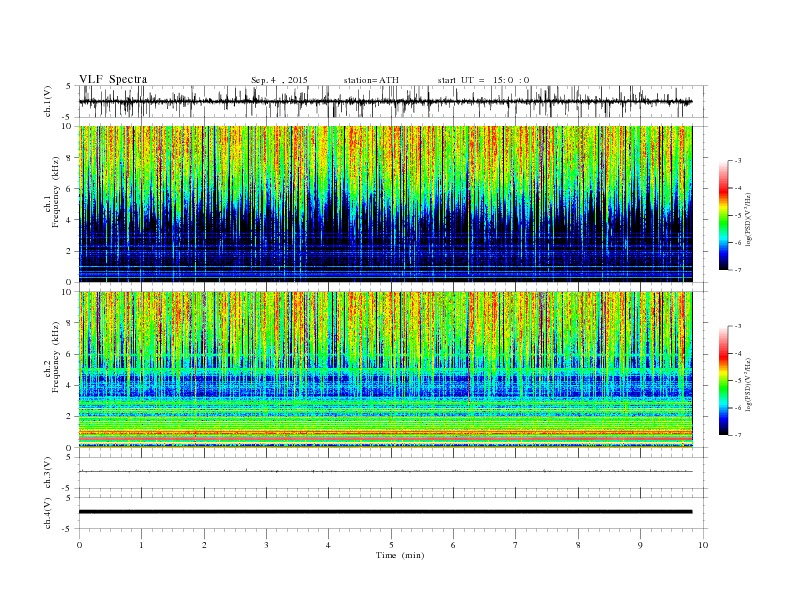Click the 8 kHz tick label of ch.2 spectrogram

(x=69, y=323)
